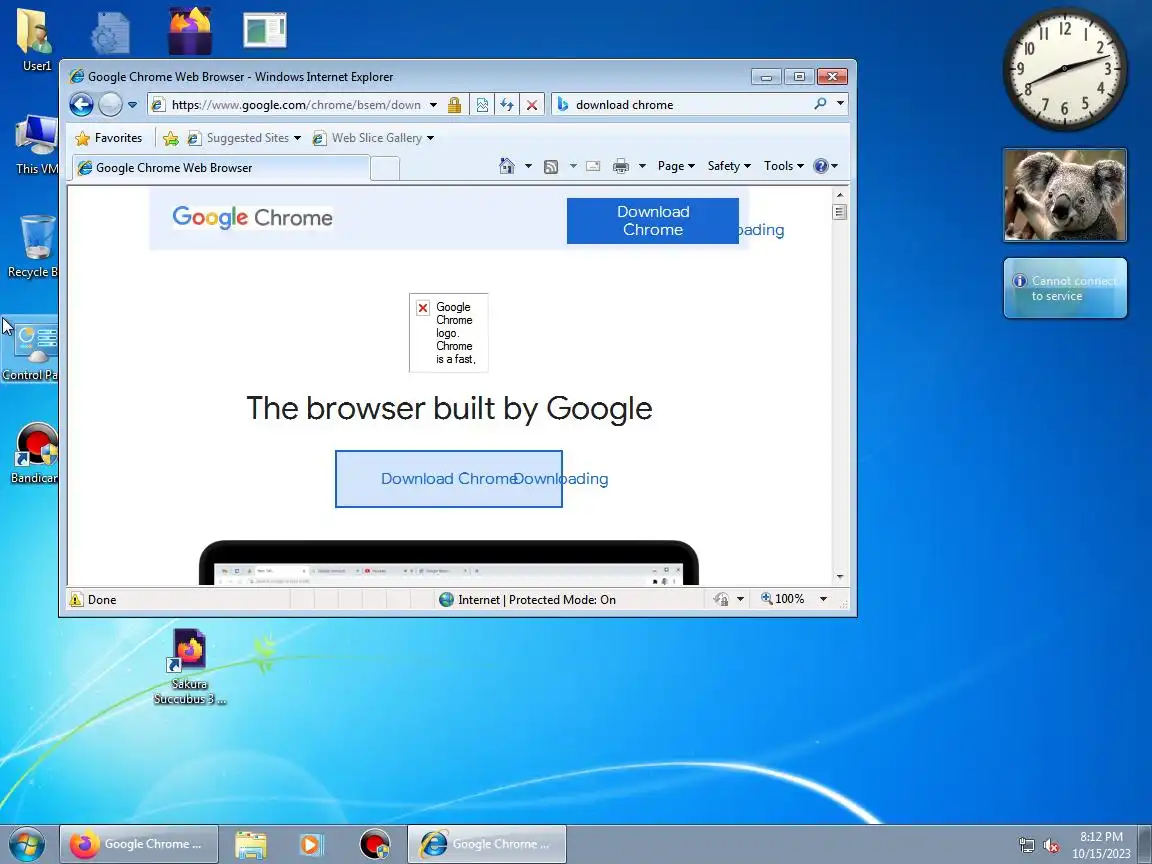Click 'Cannot connect to service' gadget
1152x864 pixels.
(1065, 288)
